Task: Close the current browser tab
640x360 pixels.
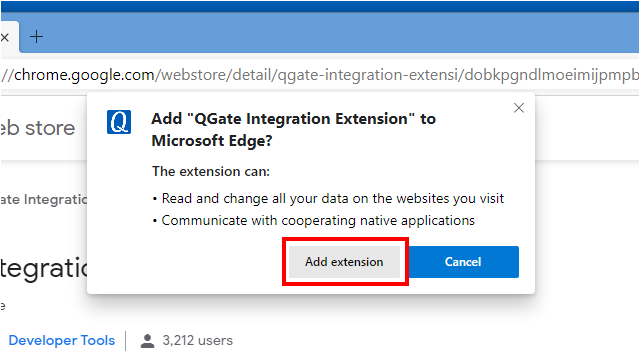Action: [5, 38]
